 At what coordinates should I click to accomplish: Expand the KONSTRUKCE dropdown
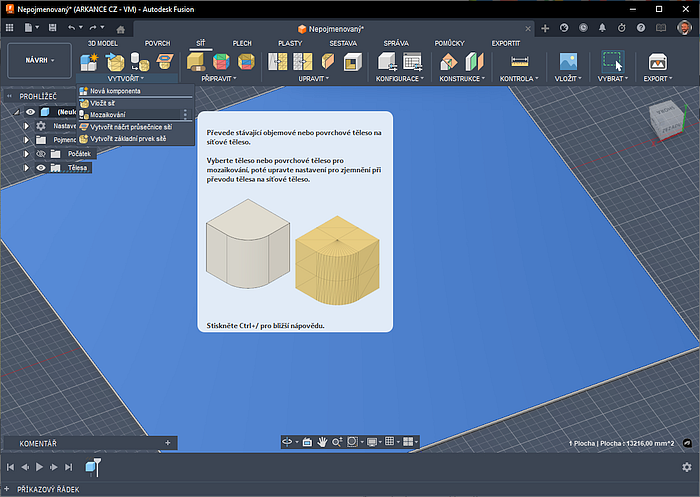pyautogui.click(x=460, y=78)
